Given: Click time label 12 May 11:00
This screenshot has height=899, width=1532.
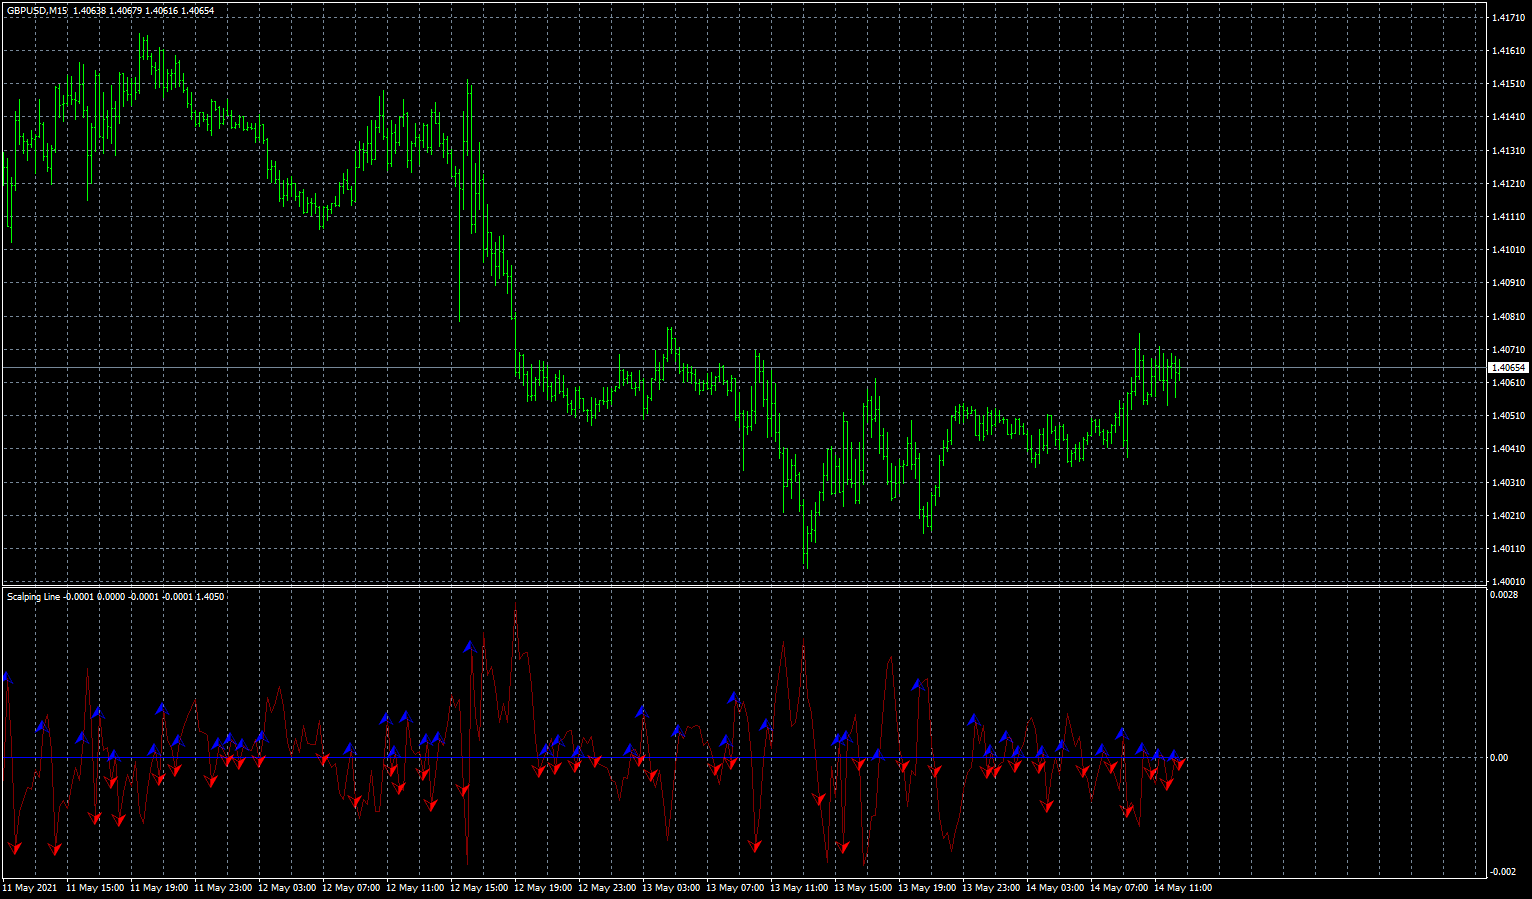Looking at the screenshot, I should (x=415, y=888).
